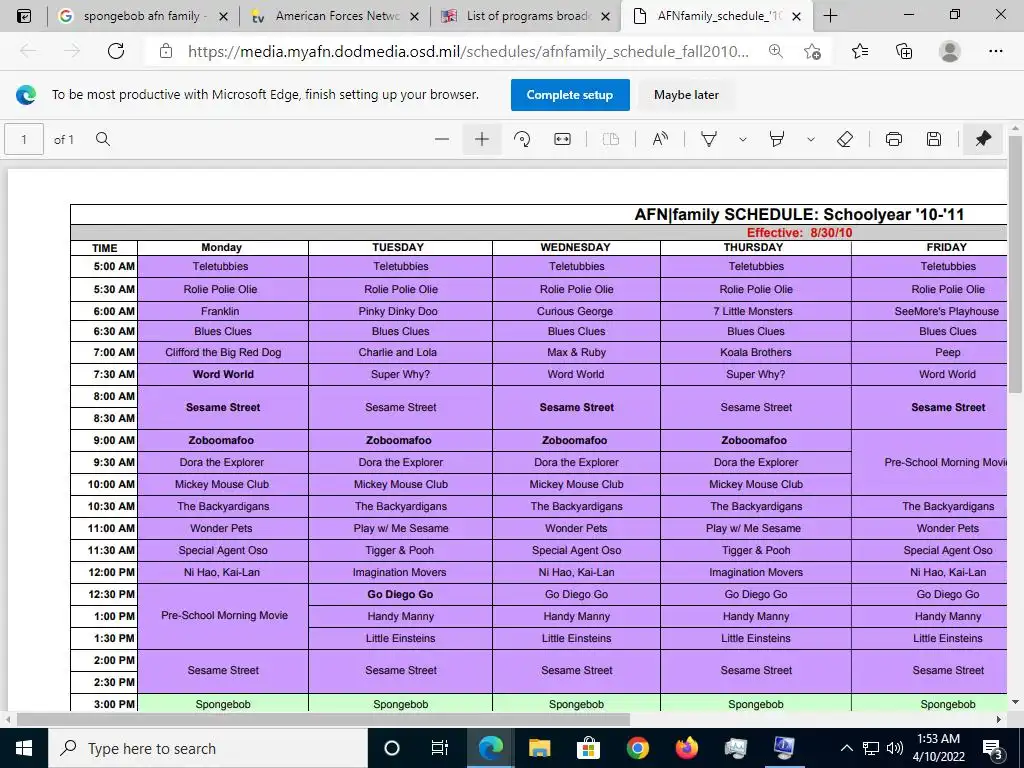Click the PDF find search icon
The height and width of the screenshot is (768, 1024).
(x=103, y=139)
